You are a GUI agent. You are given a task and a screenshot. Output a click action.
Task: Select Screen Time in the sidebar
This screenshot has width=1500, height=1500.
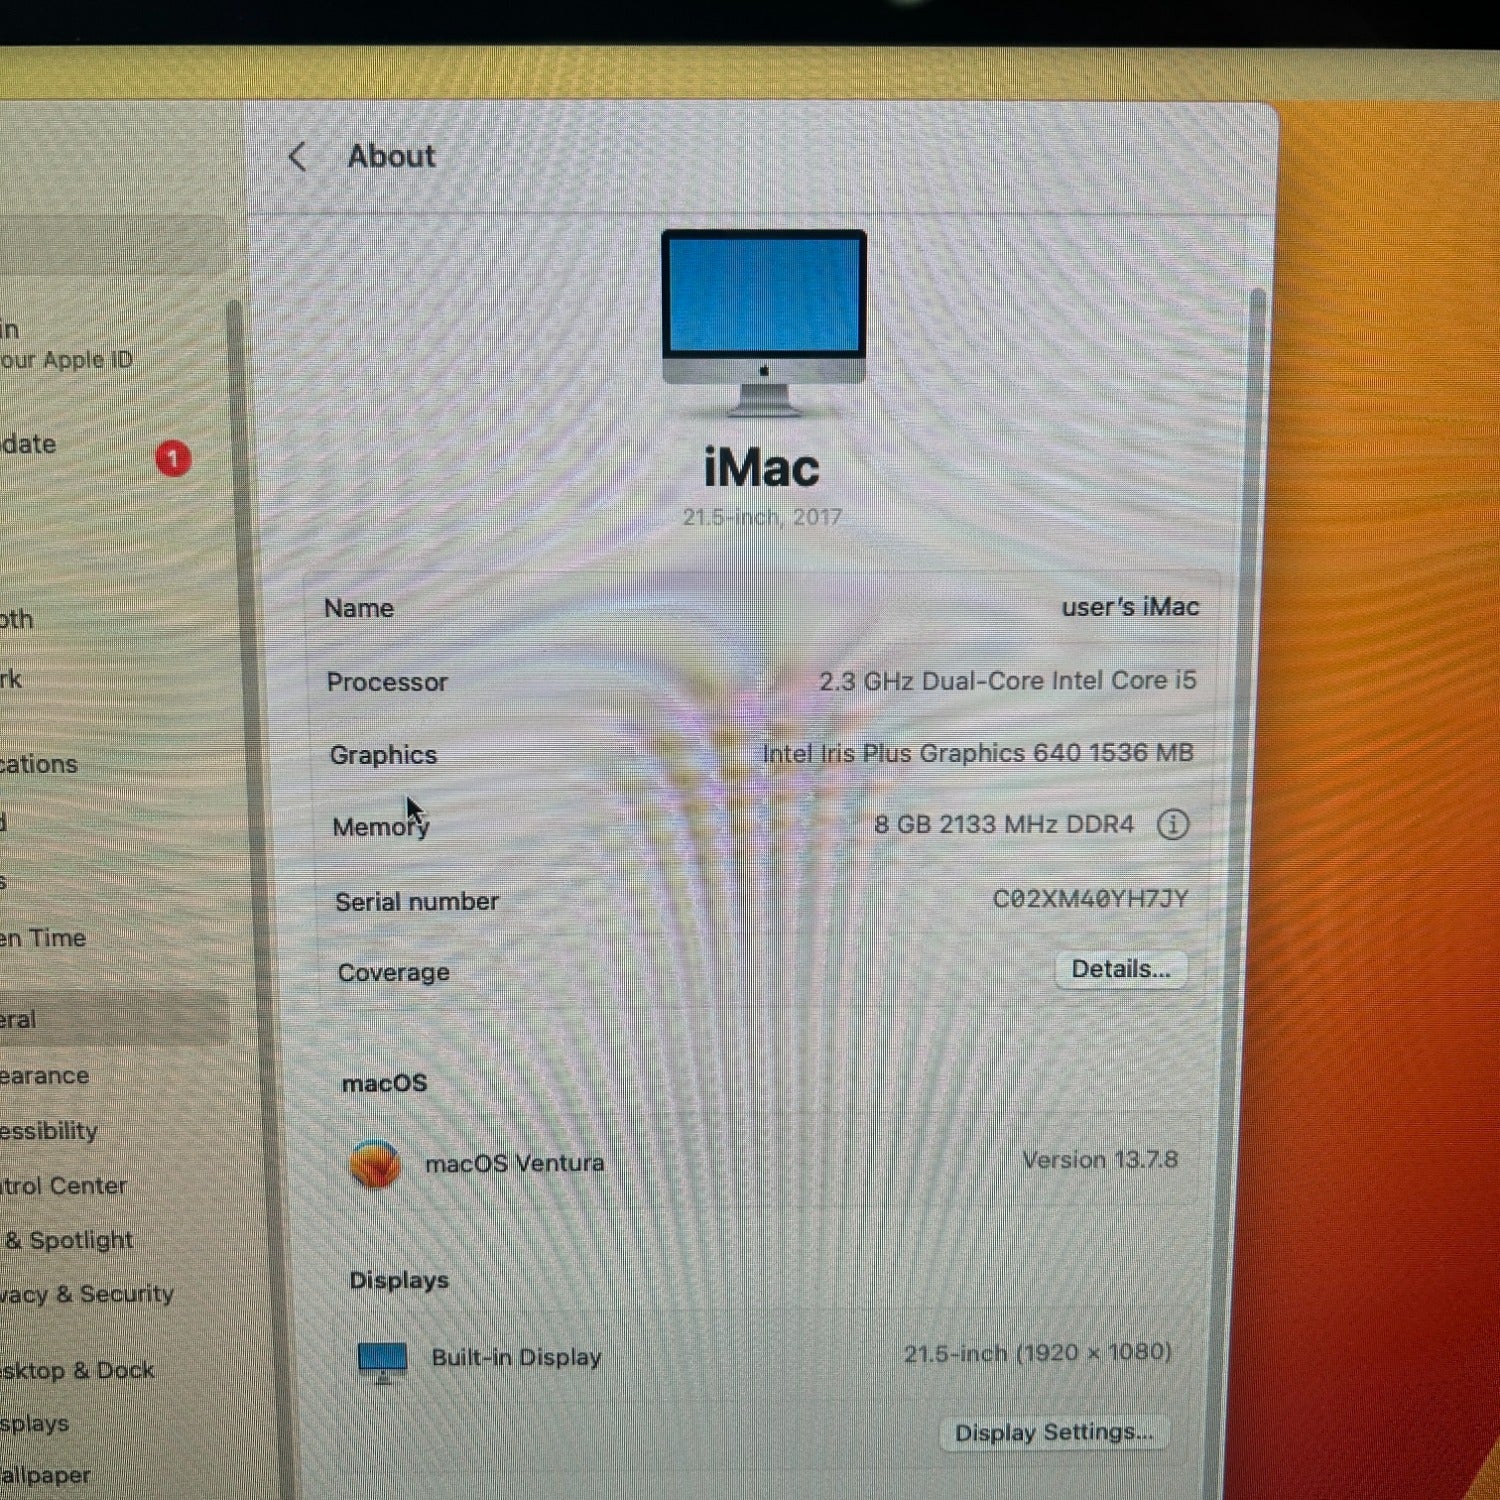[x=43, y=938]
